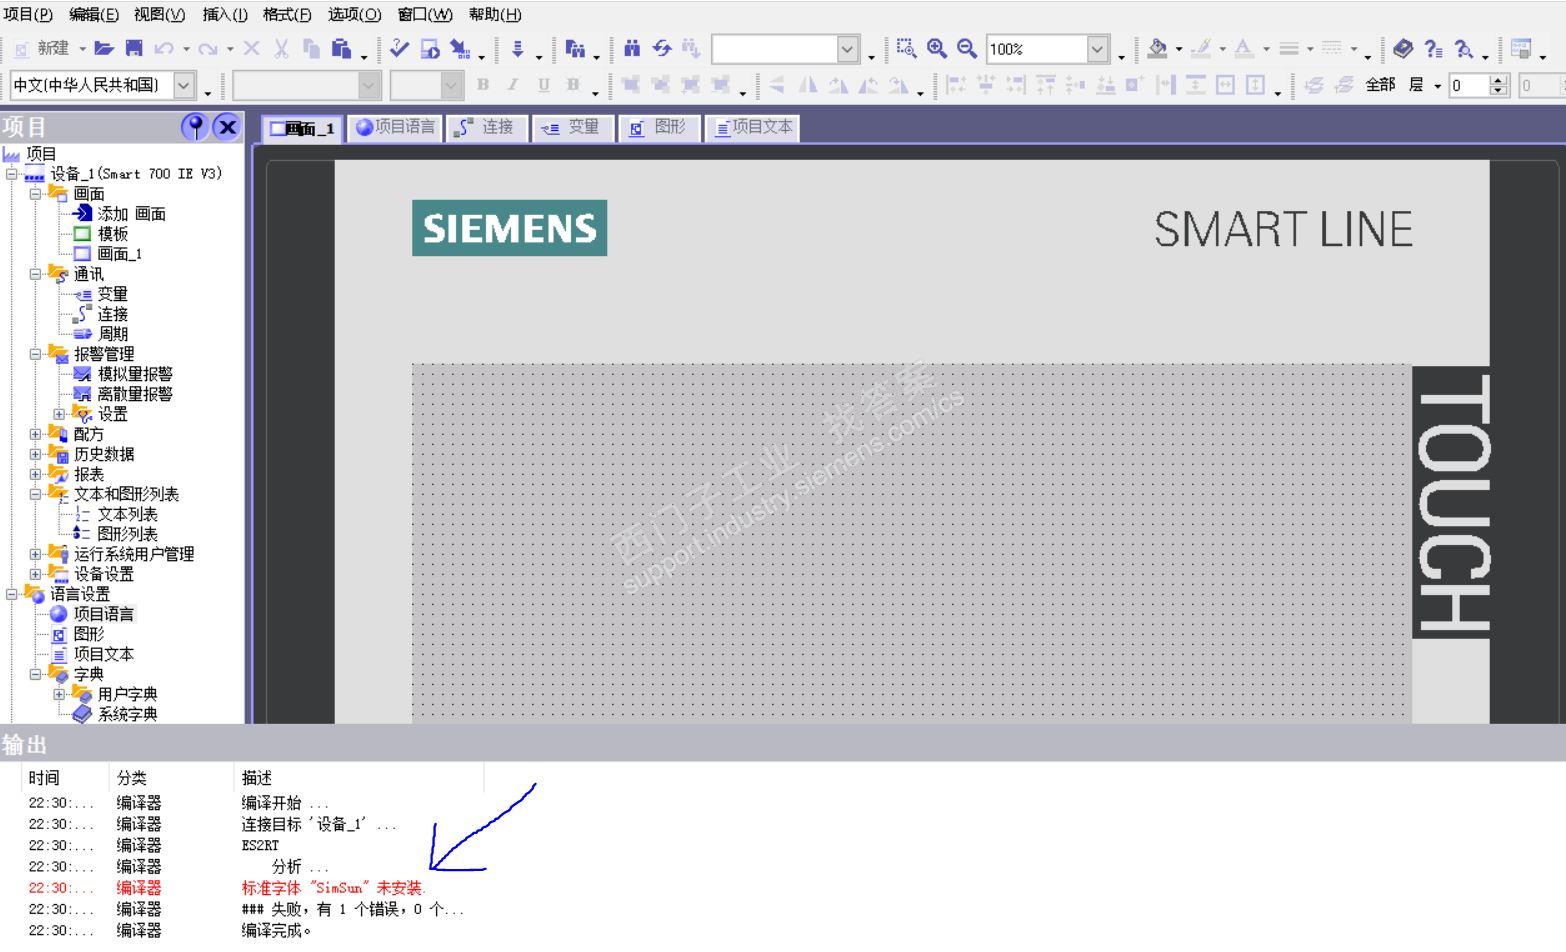Open the 视图(V) menu
1566x952 pixels.
click(160, 14)
